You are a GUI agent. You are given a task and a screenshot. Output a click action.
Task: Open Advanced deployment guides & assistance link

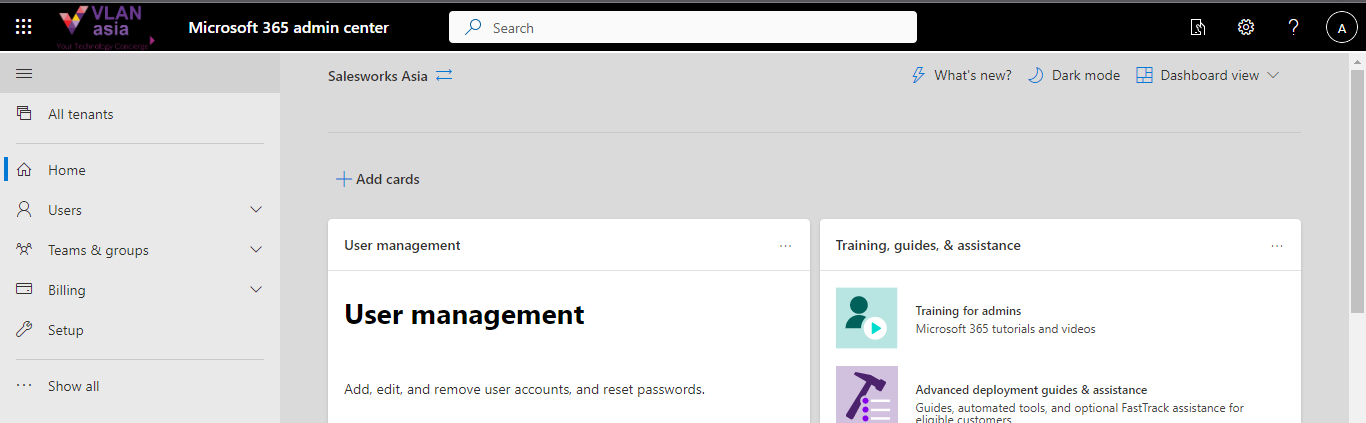[1031, 390]
